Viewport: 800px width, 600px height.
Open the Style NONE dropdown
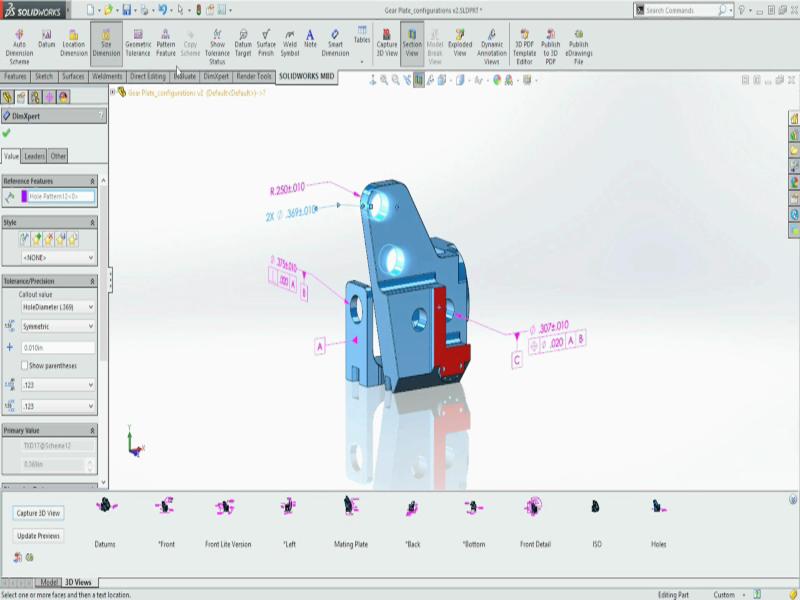pos(58,258)
